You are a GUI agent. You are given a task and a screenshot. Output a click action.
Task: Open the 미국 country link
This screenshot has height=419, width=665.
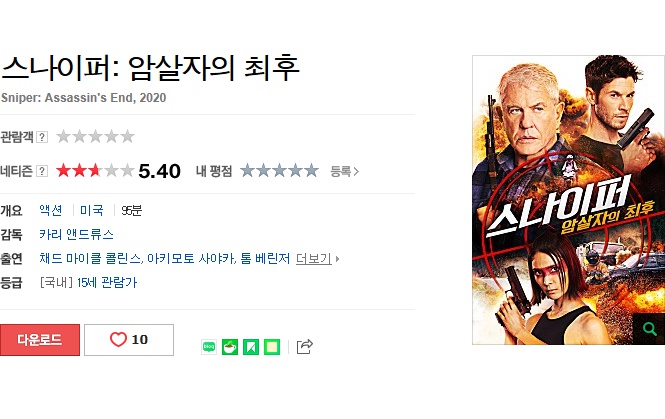(x=92, y=210)
